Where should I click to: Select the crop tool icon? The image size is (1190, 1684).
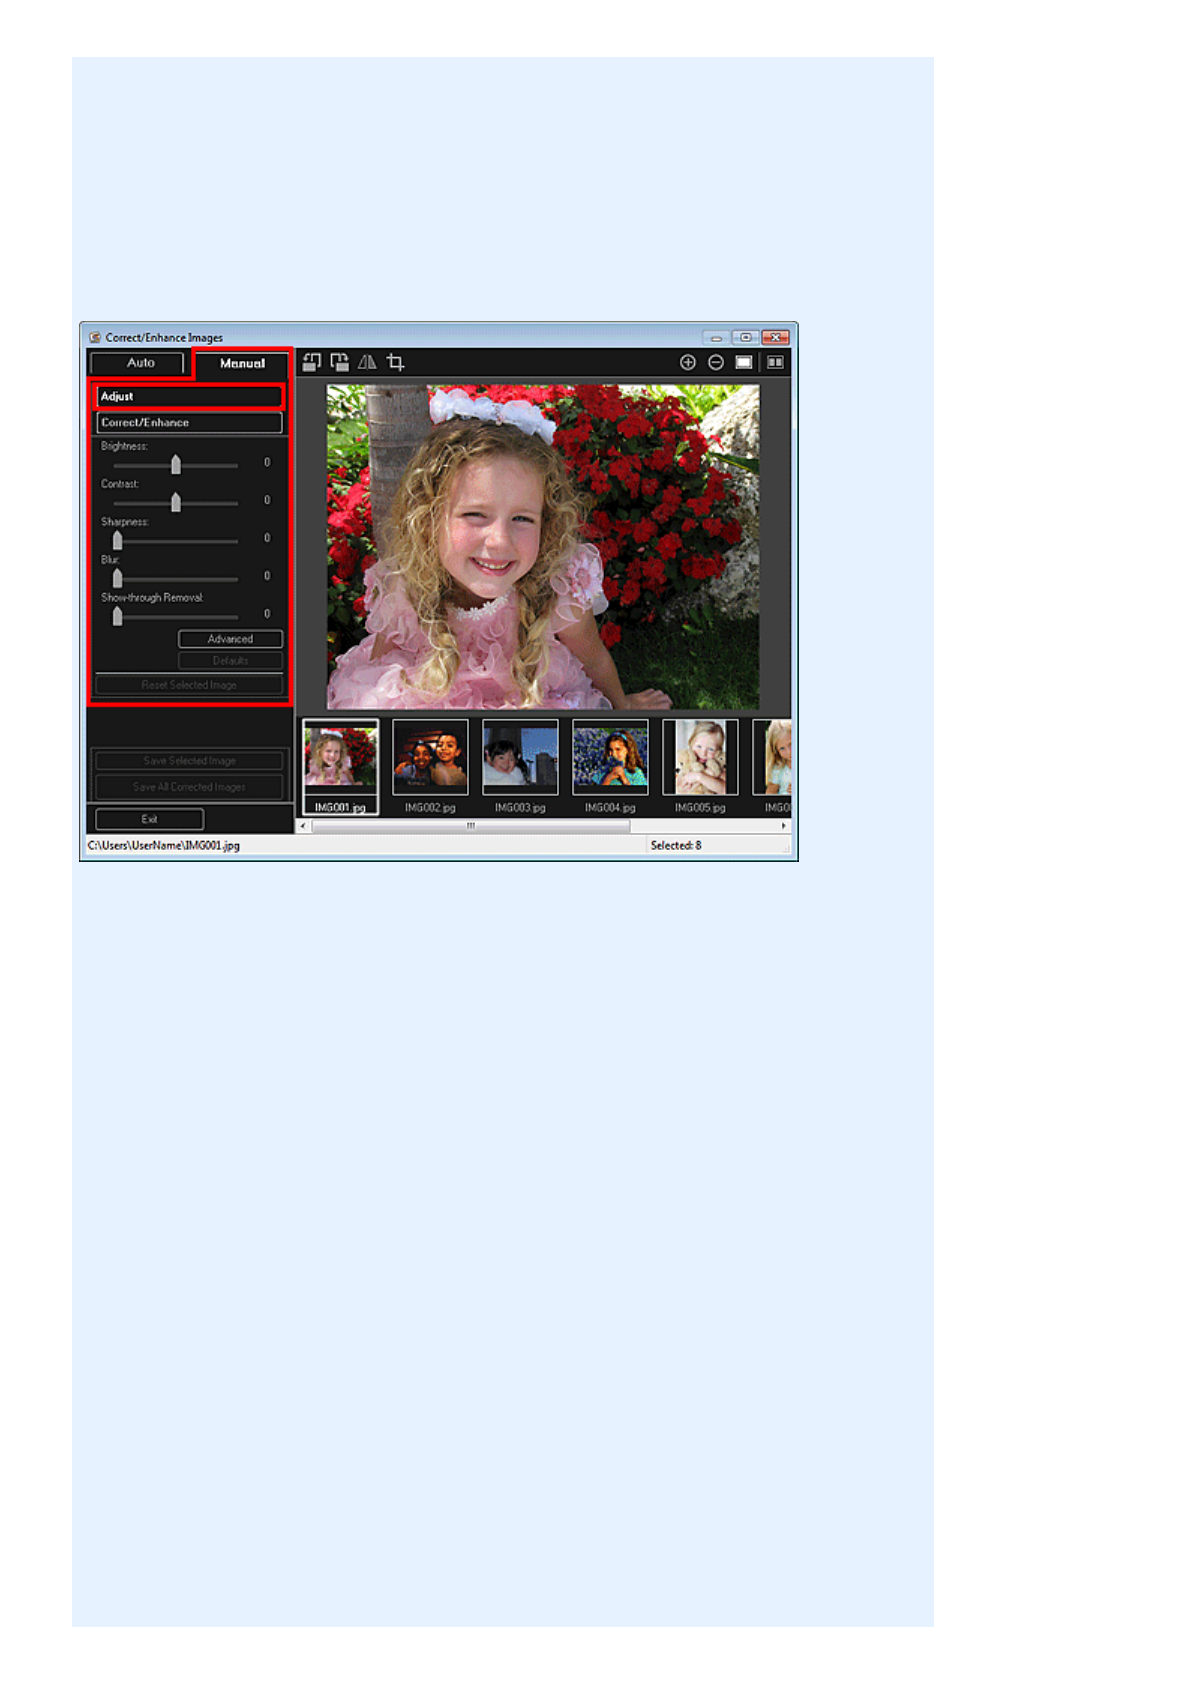click(x=396, y=362)
